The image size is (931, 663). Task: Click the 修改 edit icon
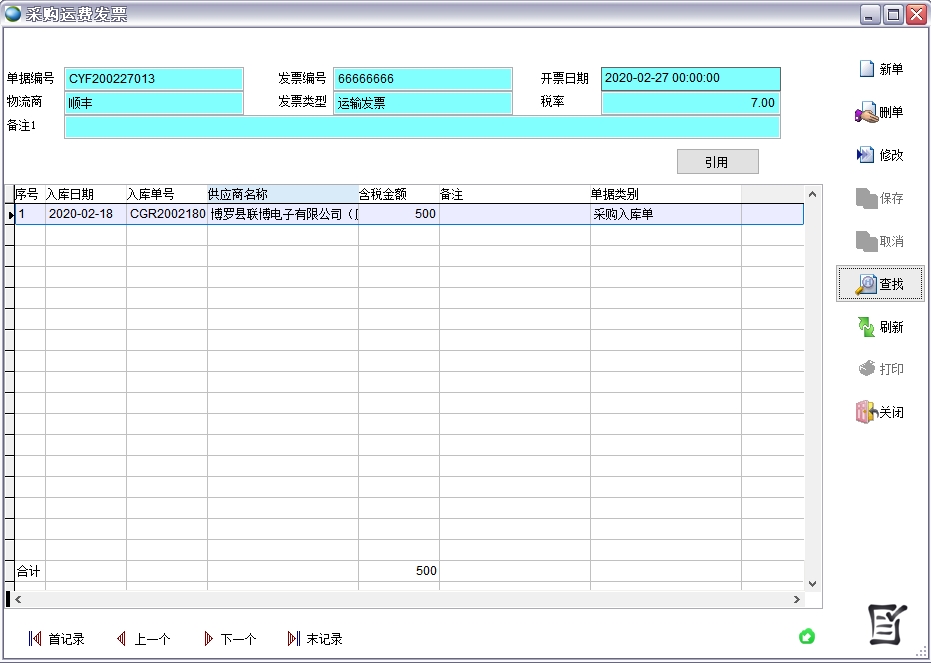867,155
